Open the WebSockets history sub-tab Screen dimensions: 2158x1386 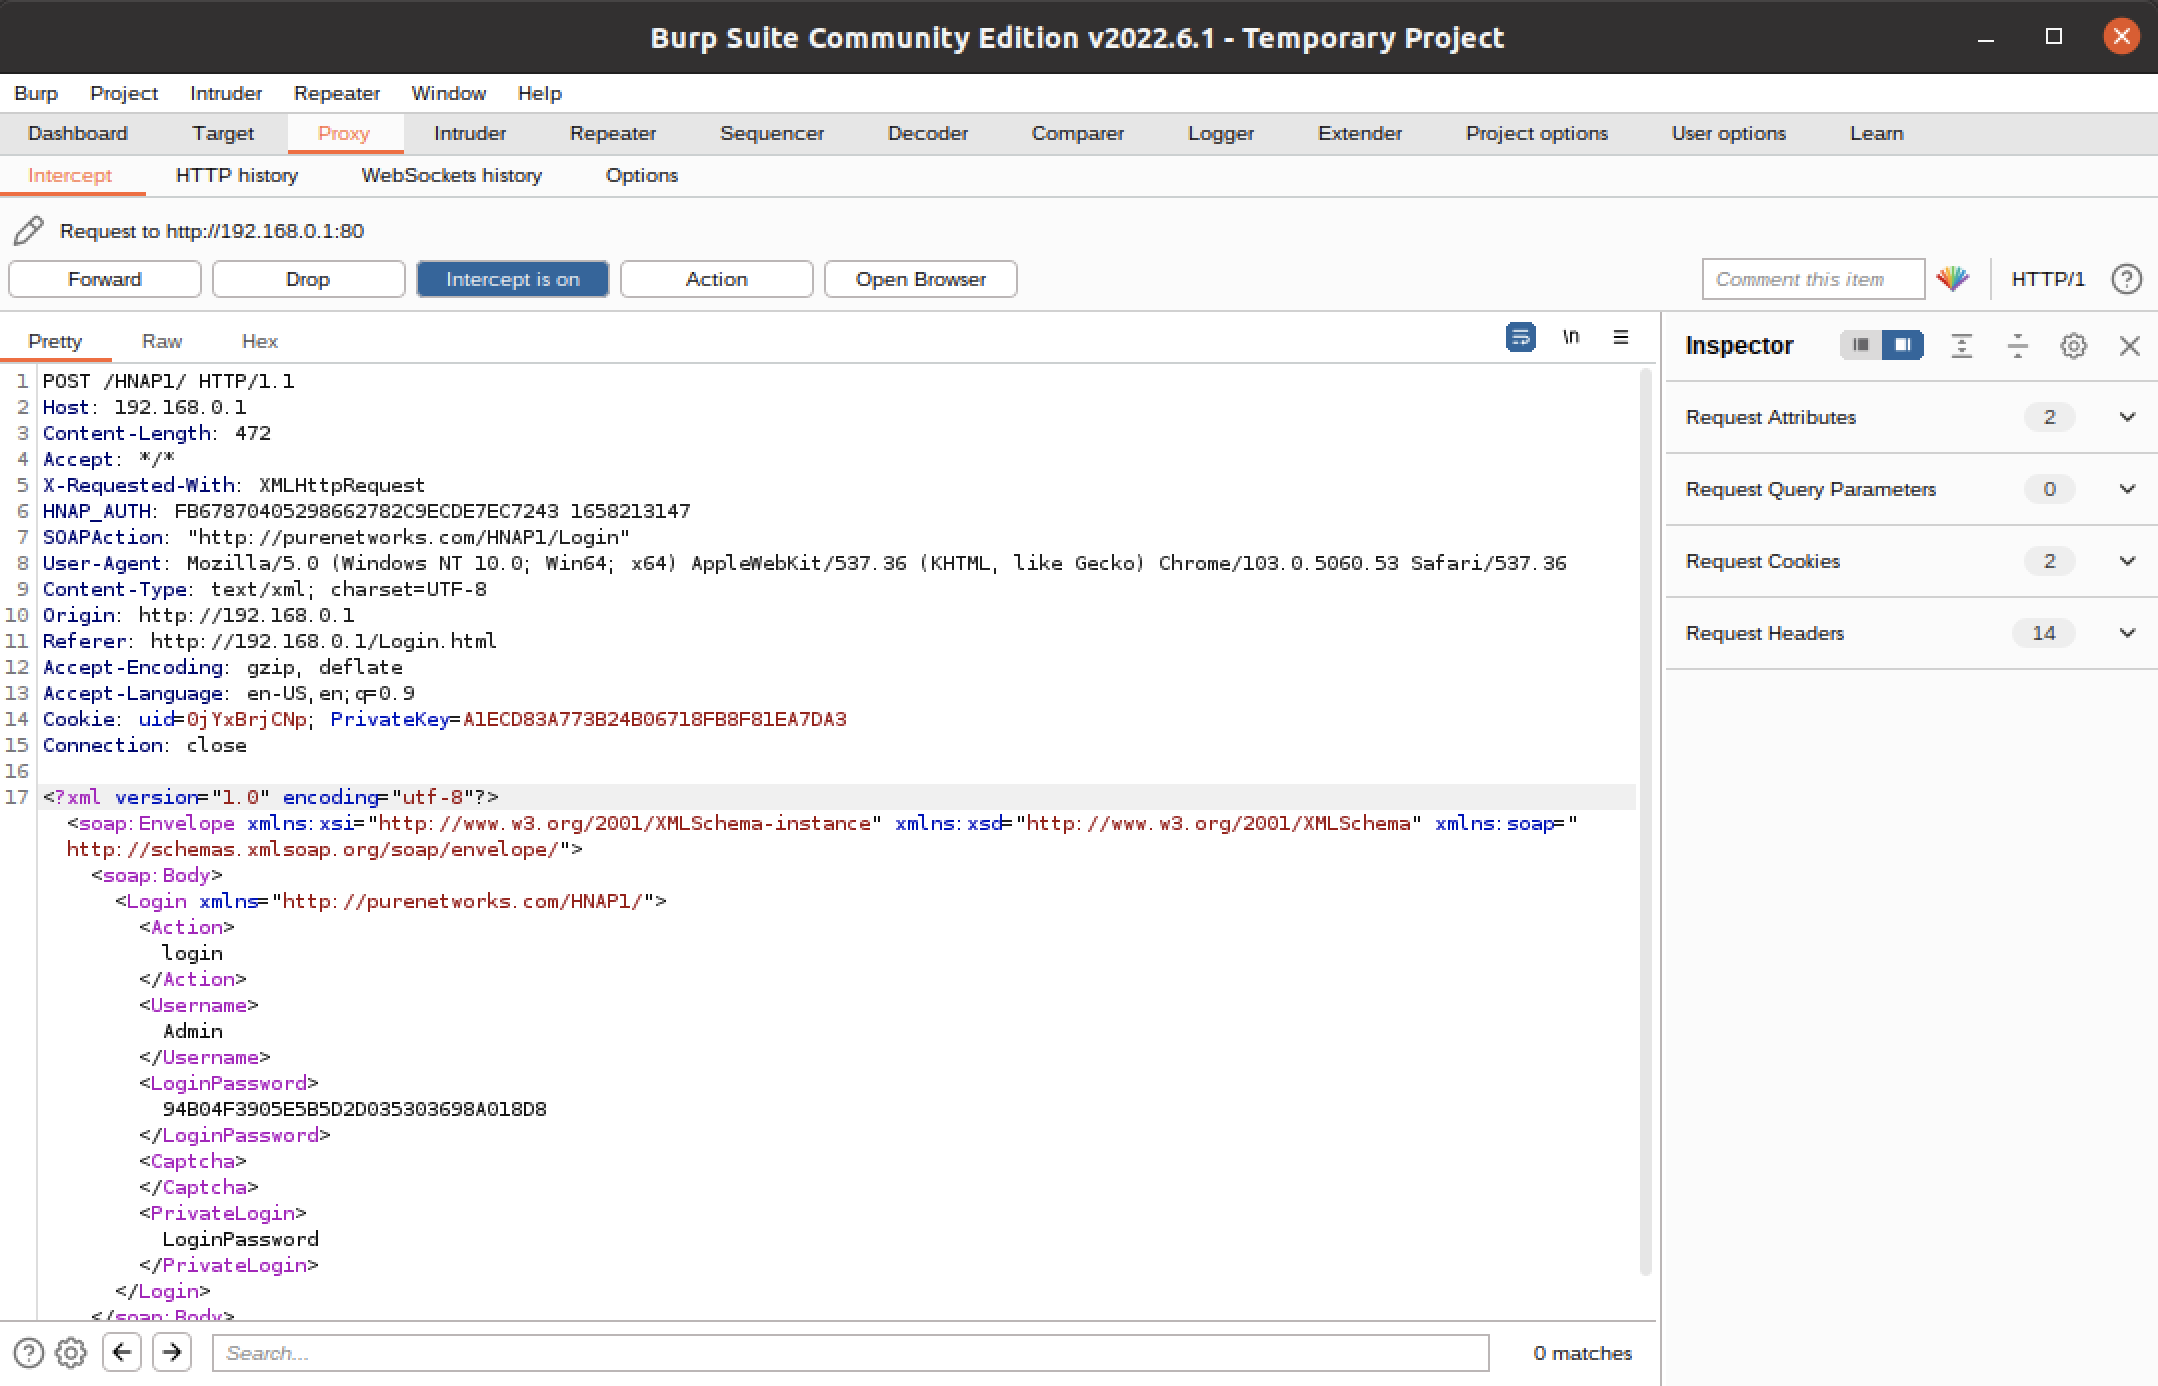452,175
